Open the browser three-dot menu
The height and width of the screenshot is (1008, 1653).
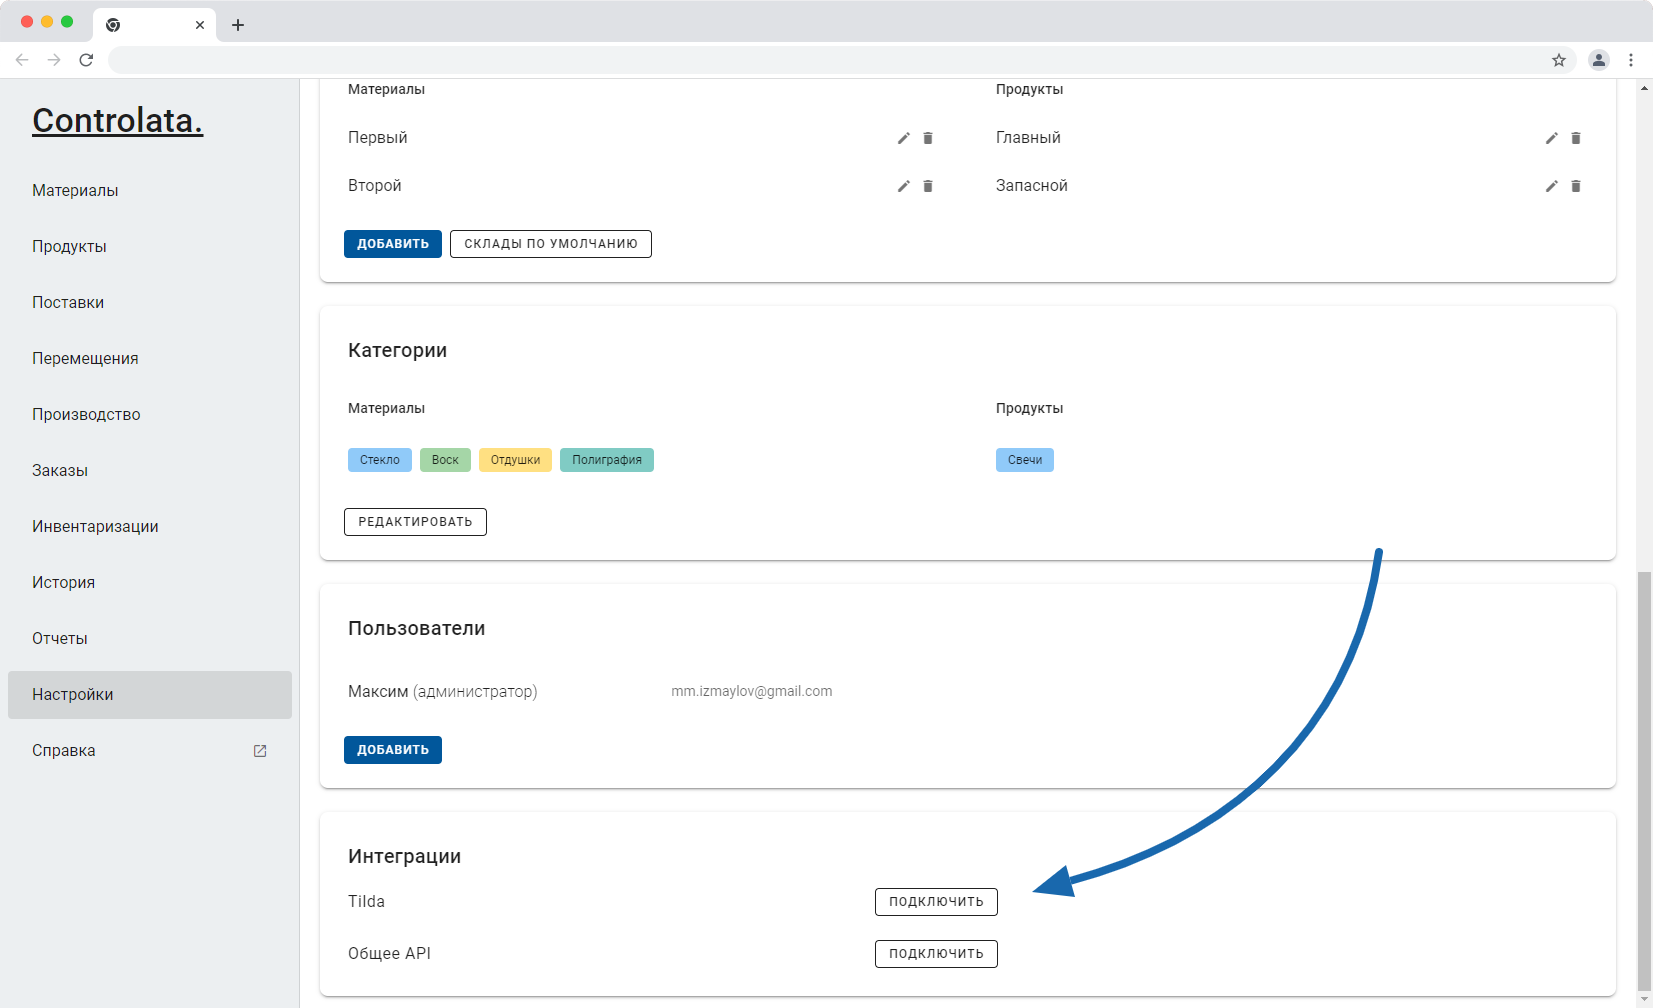point(1631,60)
